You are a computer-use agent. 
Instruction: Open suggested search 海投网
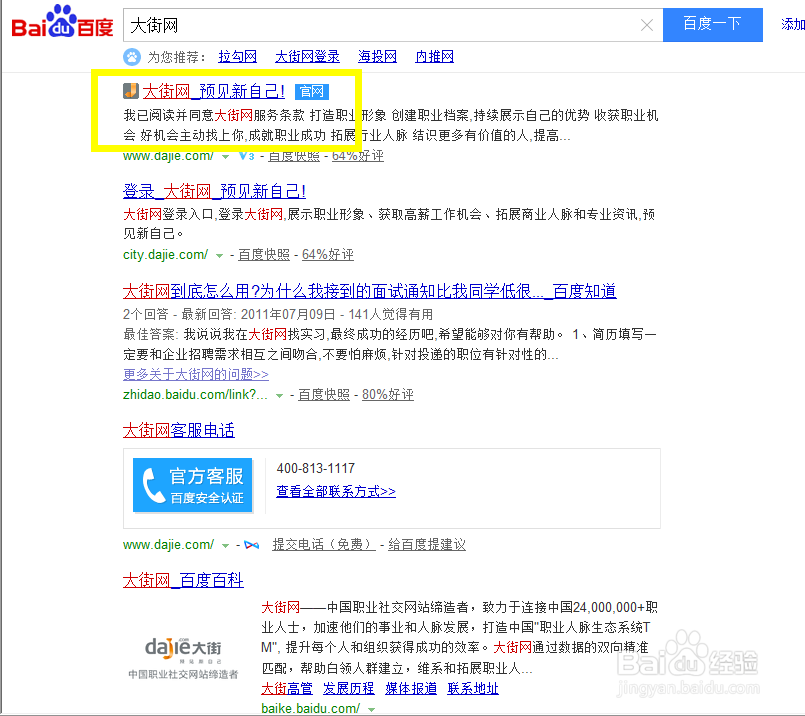377,56
